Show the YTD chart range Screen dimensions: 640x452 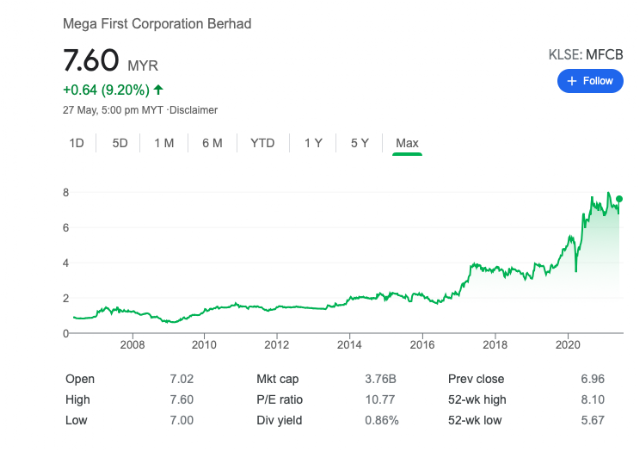(x=262, y=143)
